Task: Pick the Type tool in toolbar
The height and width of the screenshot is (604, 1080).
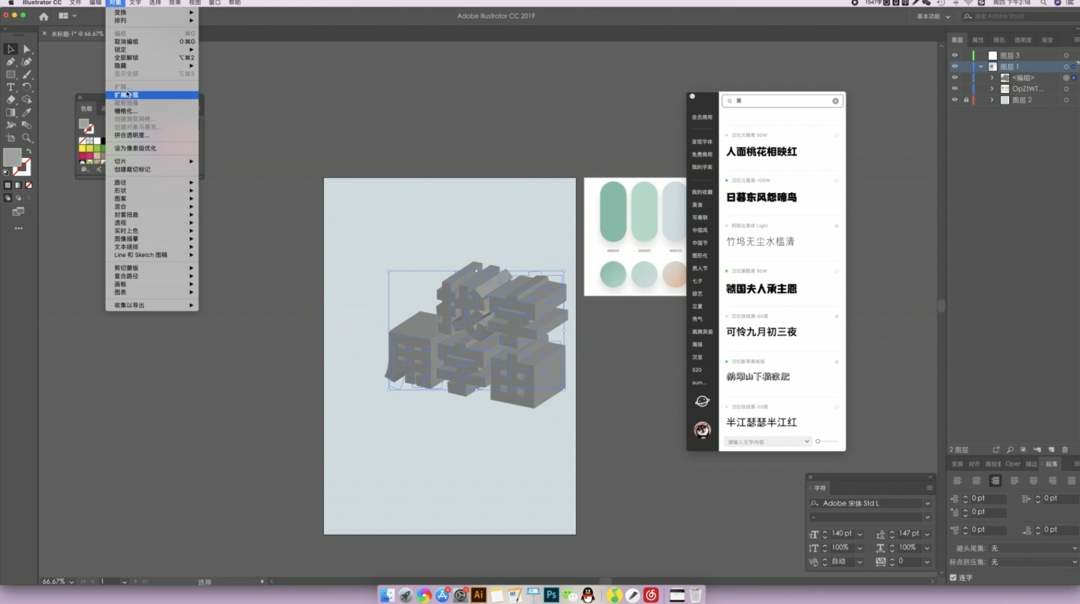Action: click(11, 88)
